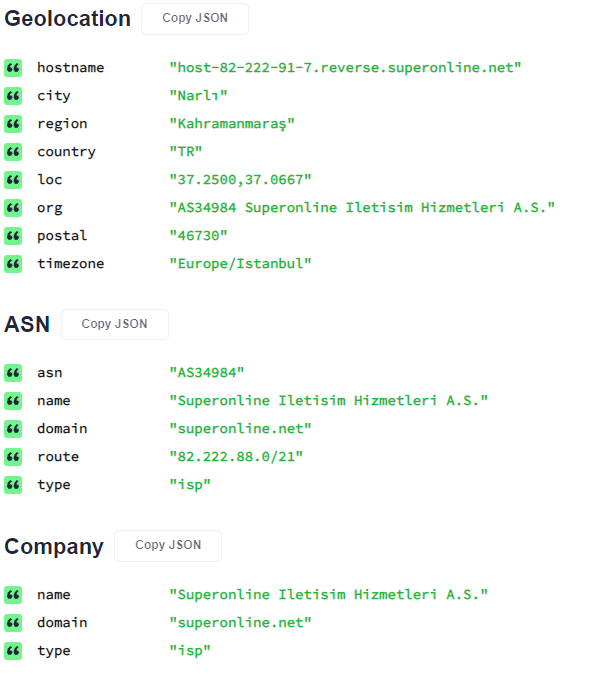
Task: Copy the ASN section JSON
Action: 115,324
